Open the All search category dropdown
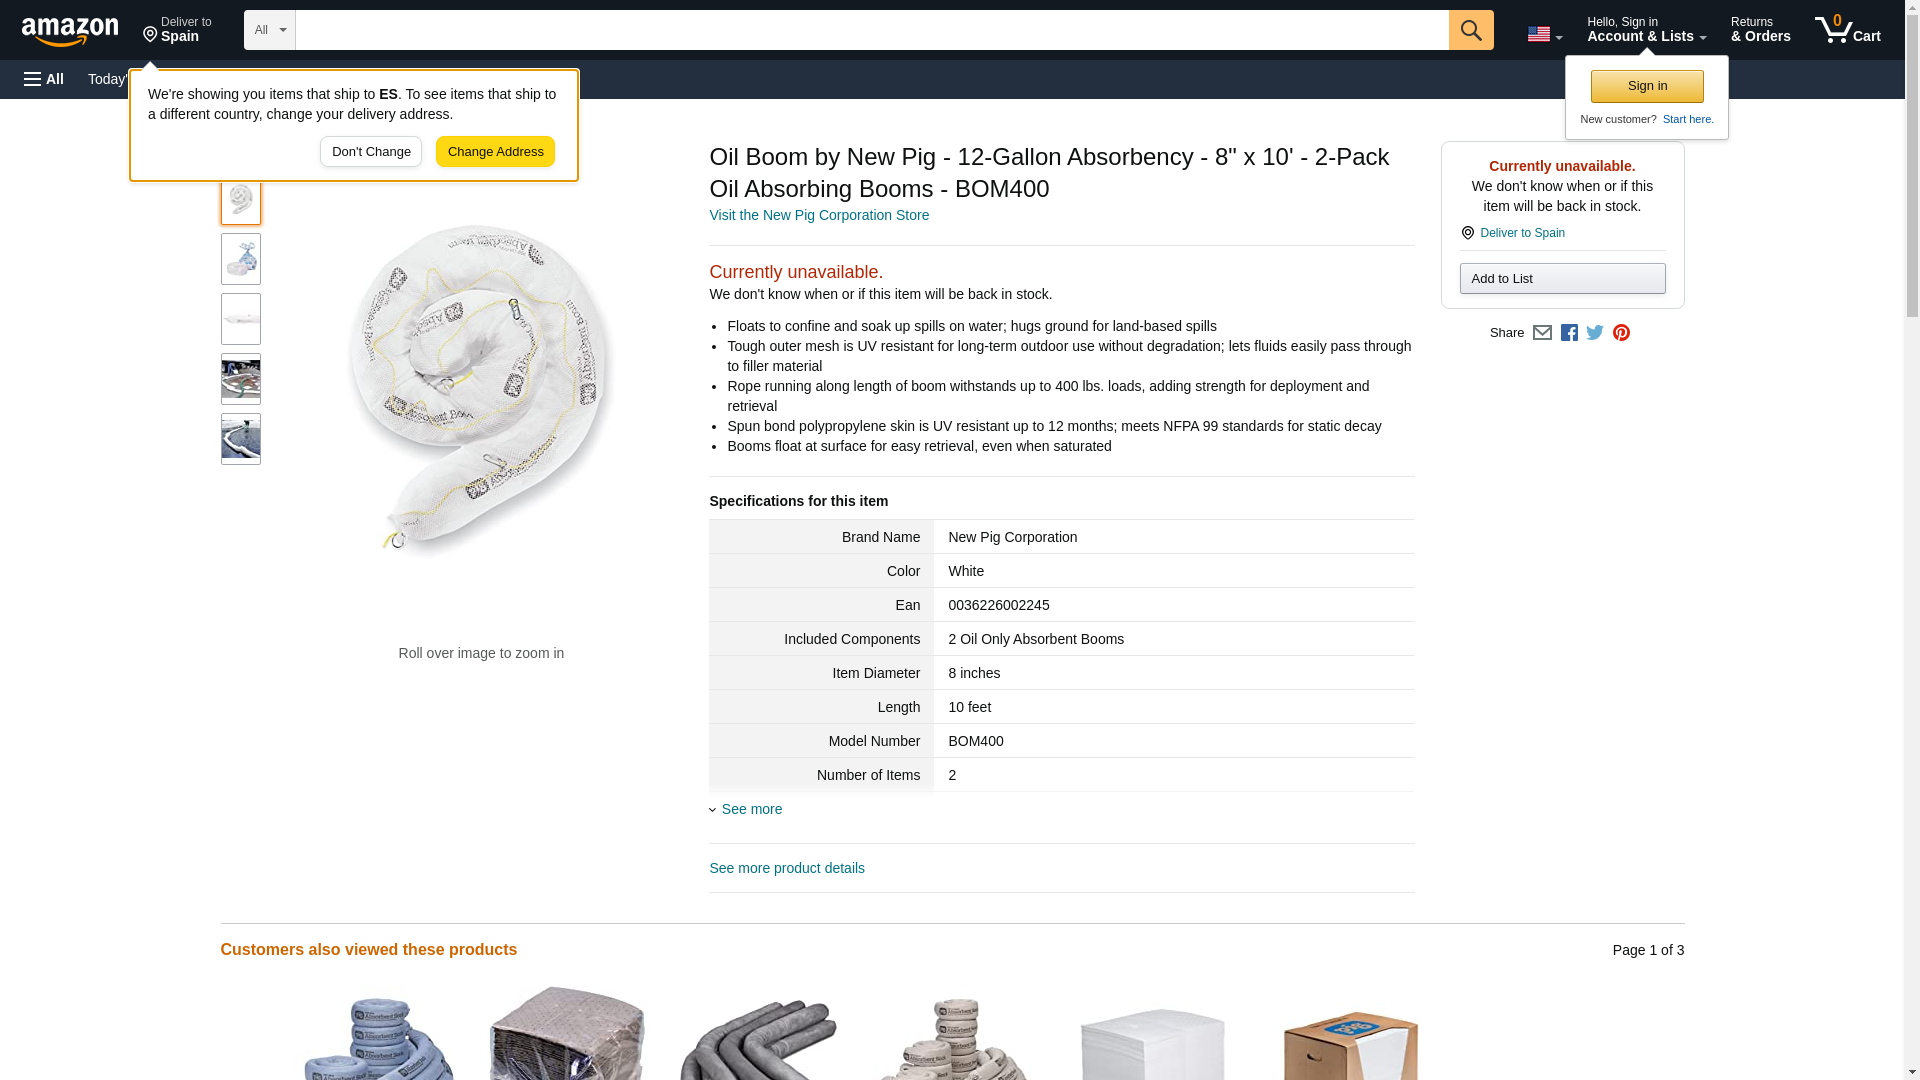 coord(269,30)
